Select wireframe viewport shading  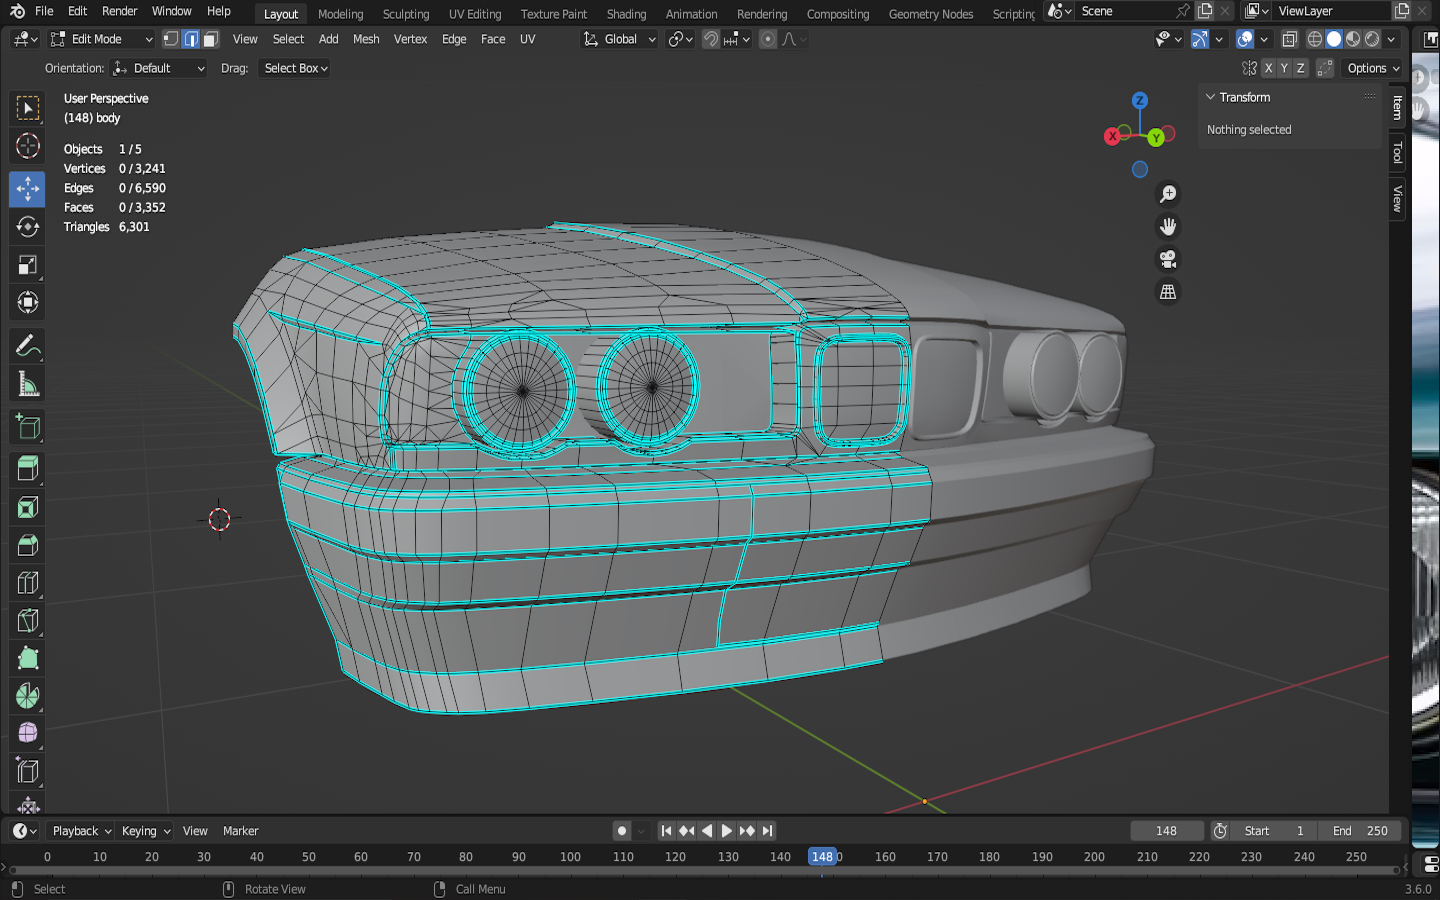pos(1315,39)
